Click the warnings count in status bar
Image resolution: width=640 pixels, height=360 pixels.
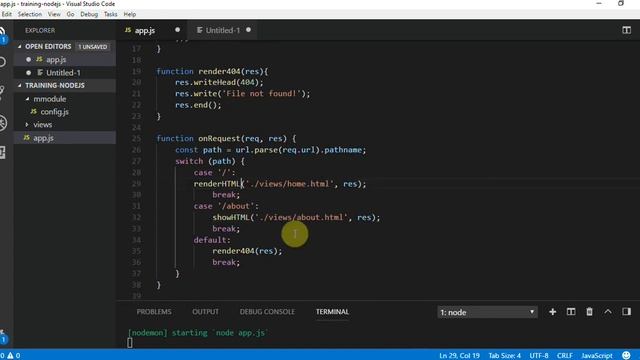click(x=14, y=356)
